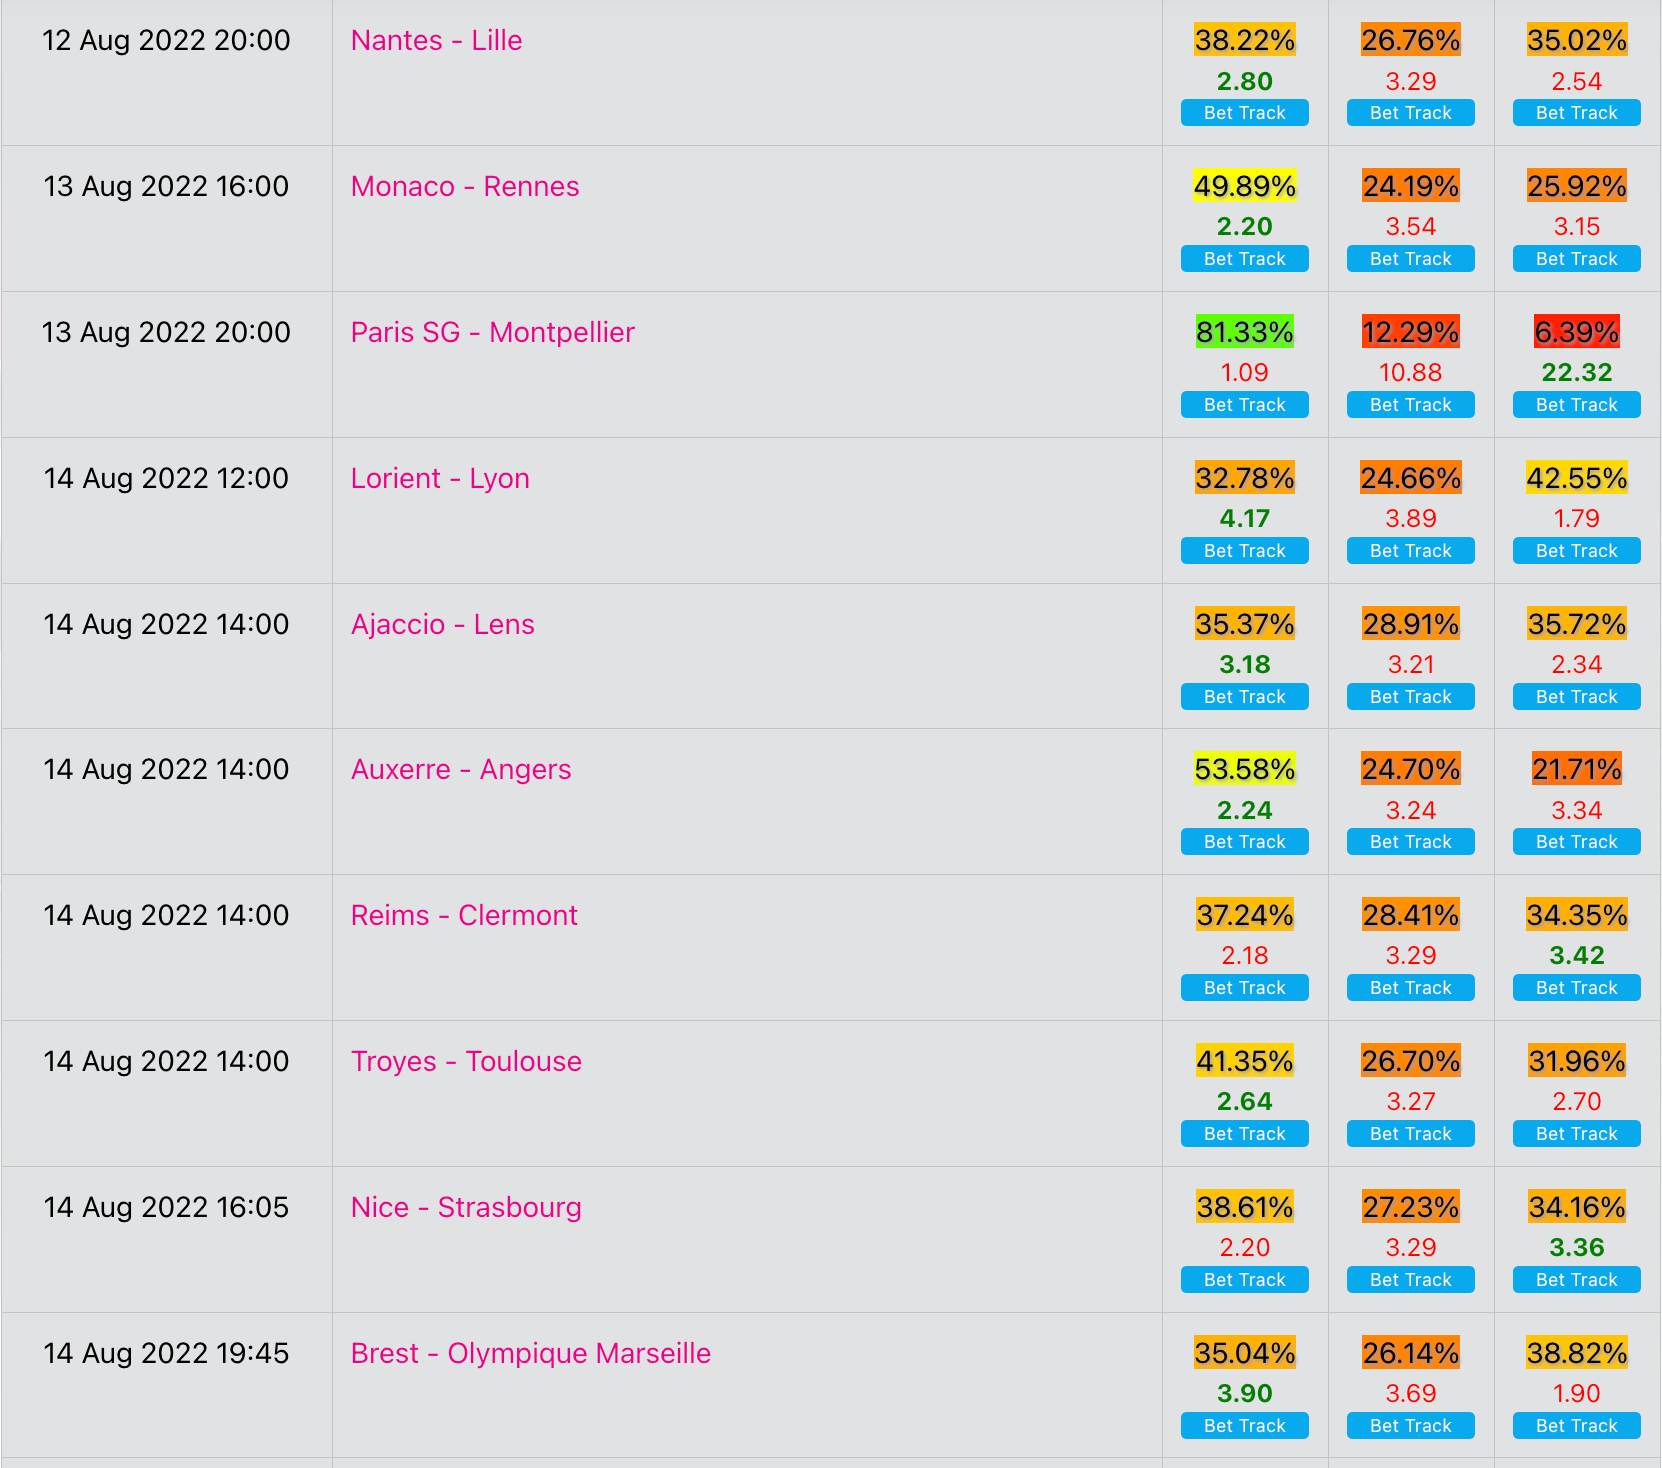1662x1468 pixels.
Task: Click Bet Track under Troyes - Toulouse draw odds 3.27
Action: [1411, 1134]
